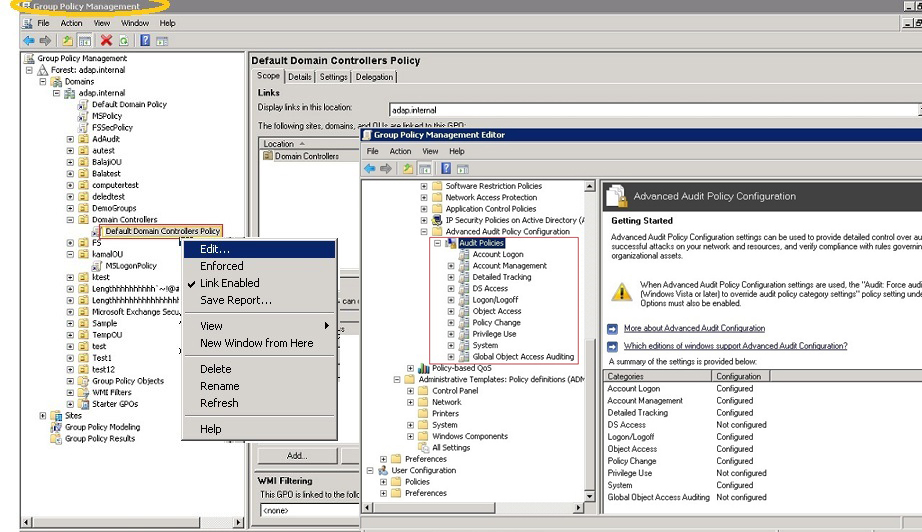Switch to the Delegation tab

375,77
